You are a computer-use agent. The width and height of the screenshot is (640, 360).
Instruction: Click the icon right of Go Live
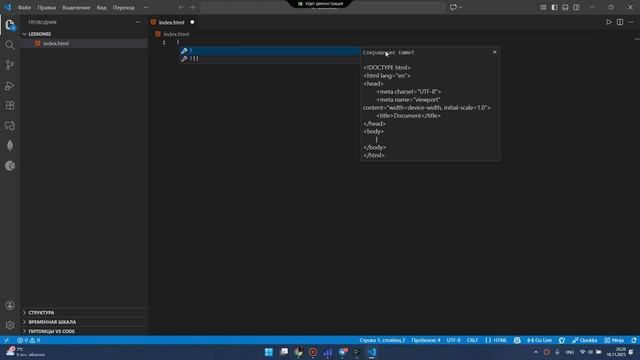click(x=562, y=340)
